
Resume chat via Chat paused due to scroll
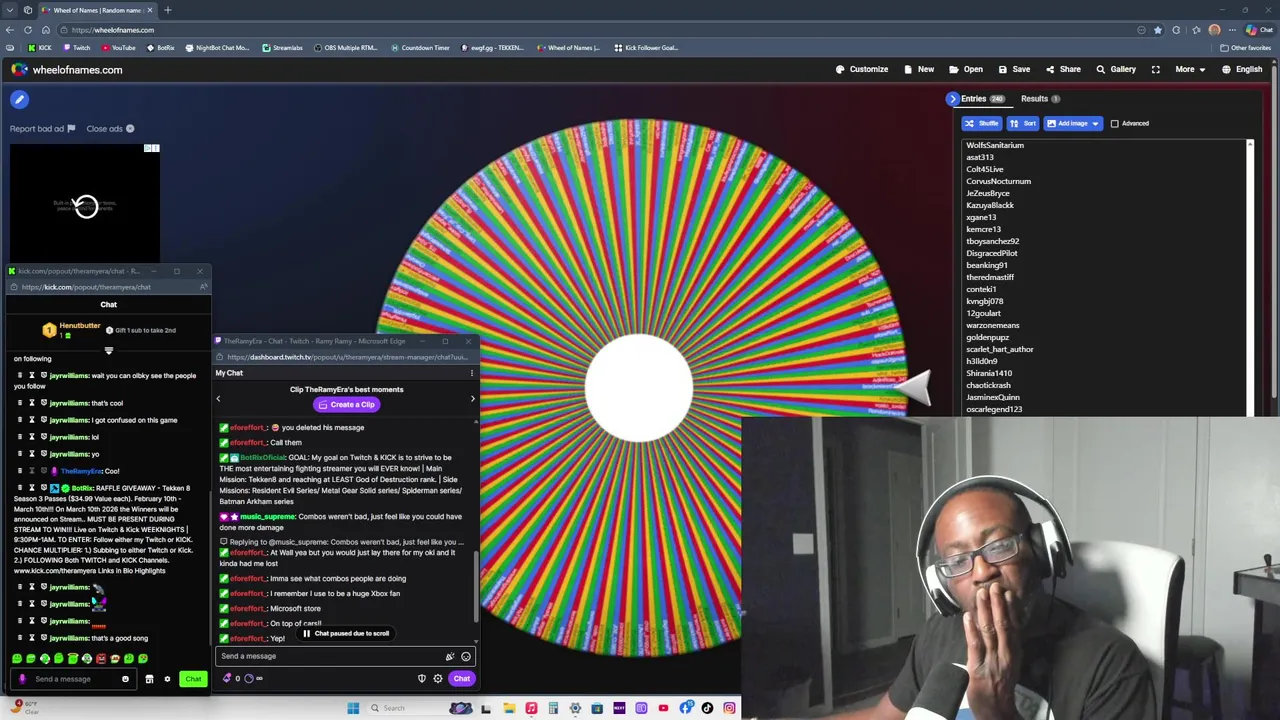click(x=346, y=633)
